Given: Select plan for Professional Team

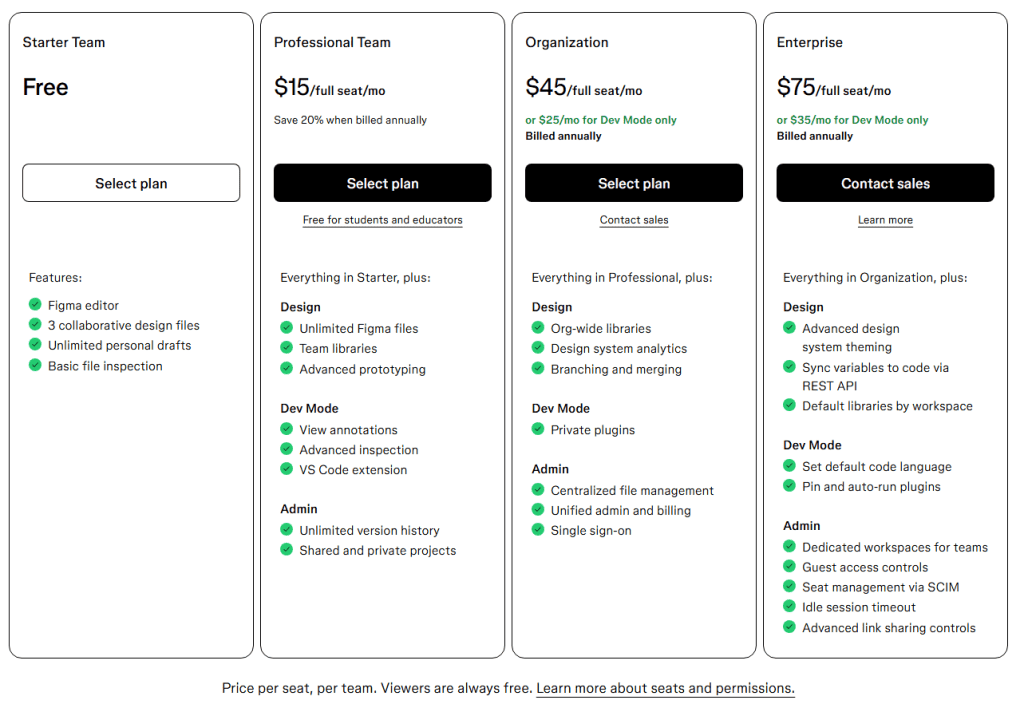Looking at the screenshot, I should (382, 183).
